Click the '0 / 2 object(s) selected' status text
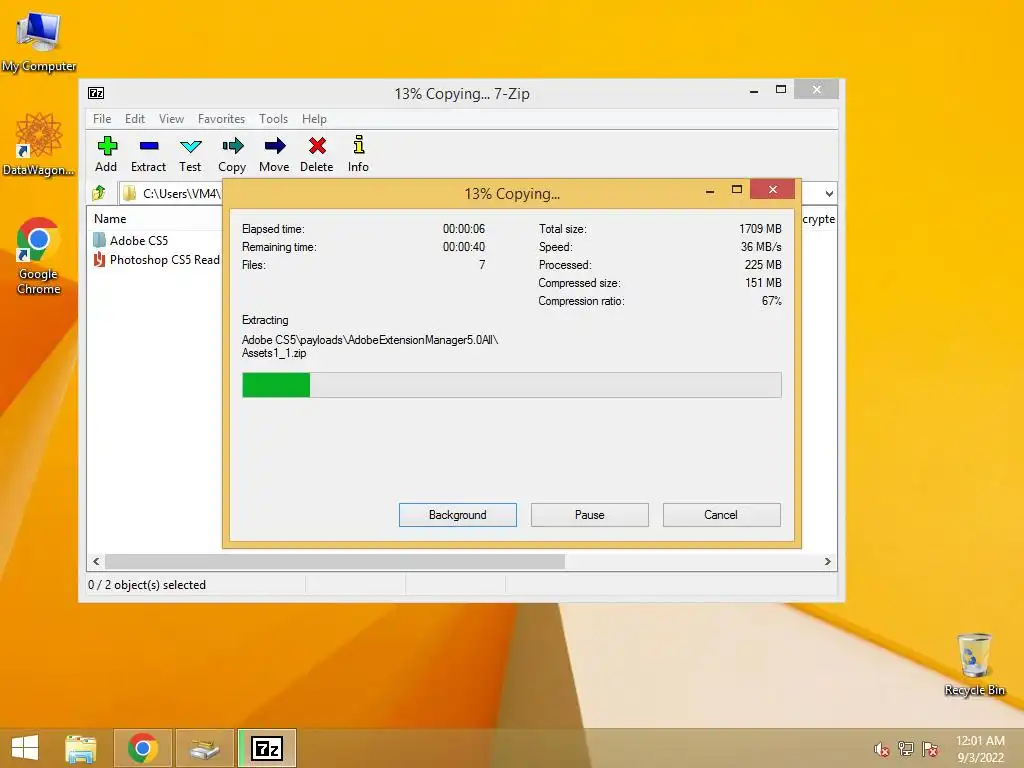 click(147, 585)
